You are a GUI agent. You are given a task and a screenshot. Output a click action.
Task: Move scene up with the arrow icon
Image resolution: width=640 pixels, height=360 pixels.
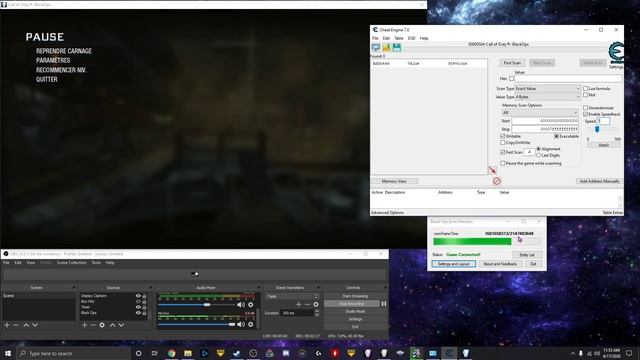26,325
